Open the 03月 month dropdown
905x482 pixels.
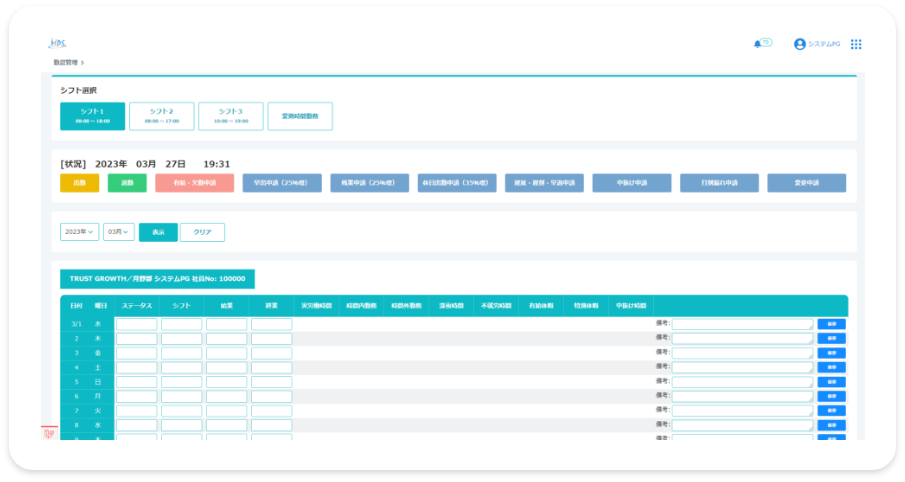coord(118,232)
